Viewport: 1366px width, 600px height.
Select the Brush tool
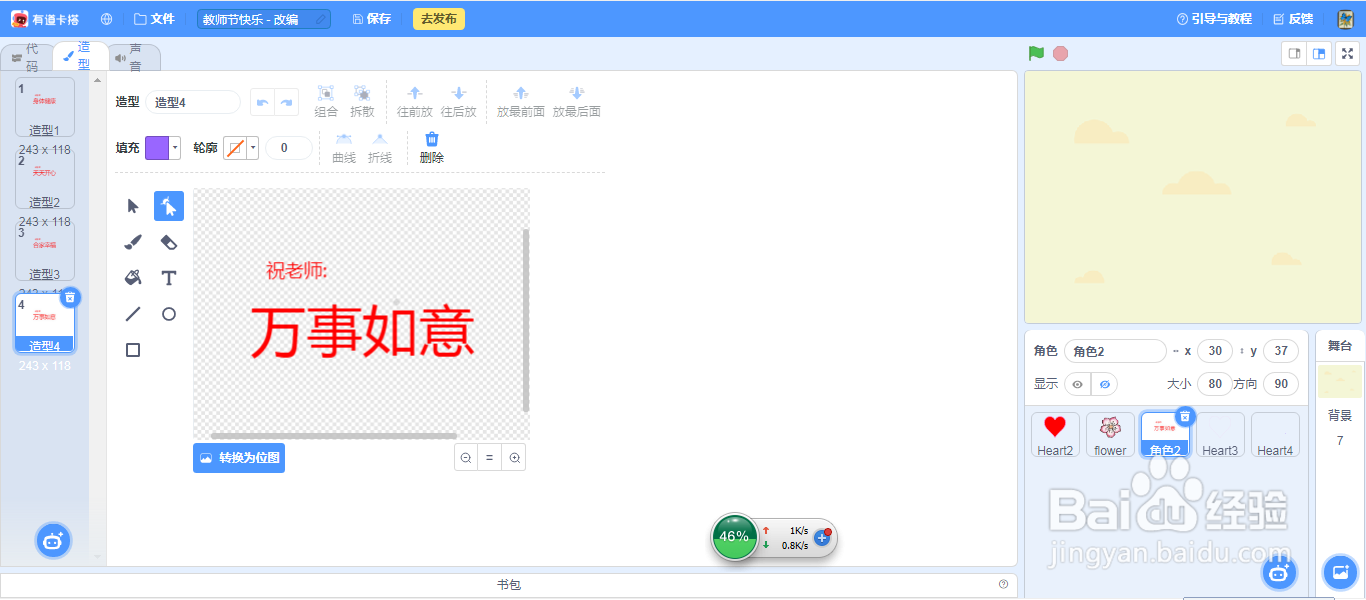[132, 241]
